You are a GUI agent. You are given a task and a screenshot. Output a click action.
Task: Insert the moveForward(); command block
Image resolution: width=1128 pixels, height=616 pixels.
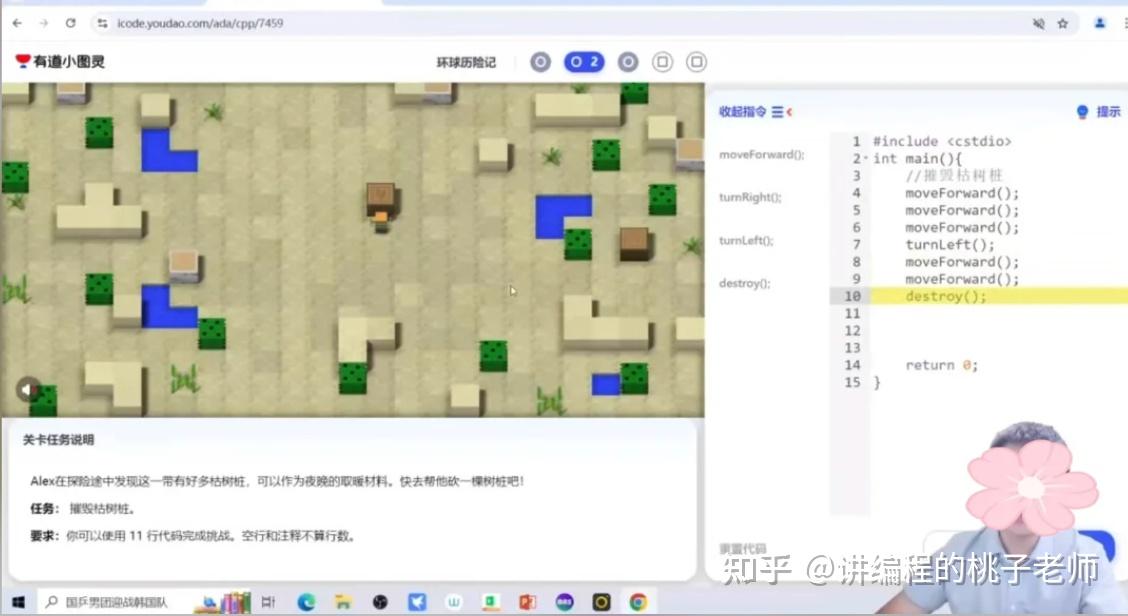coord(762,154)
